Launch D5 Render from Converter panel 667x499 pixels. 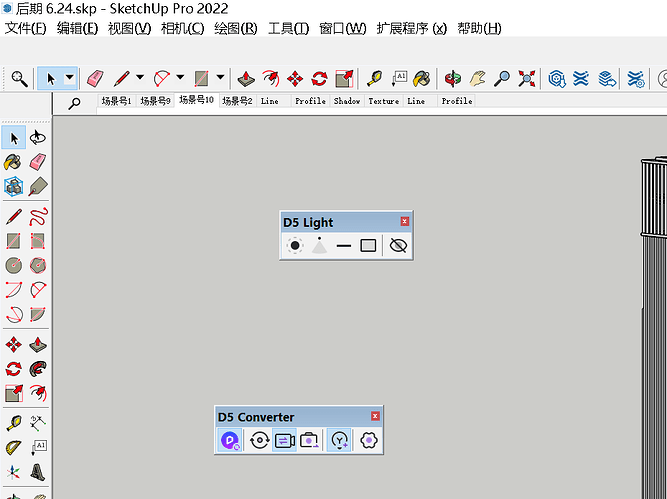tap(230, 440)
